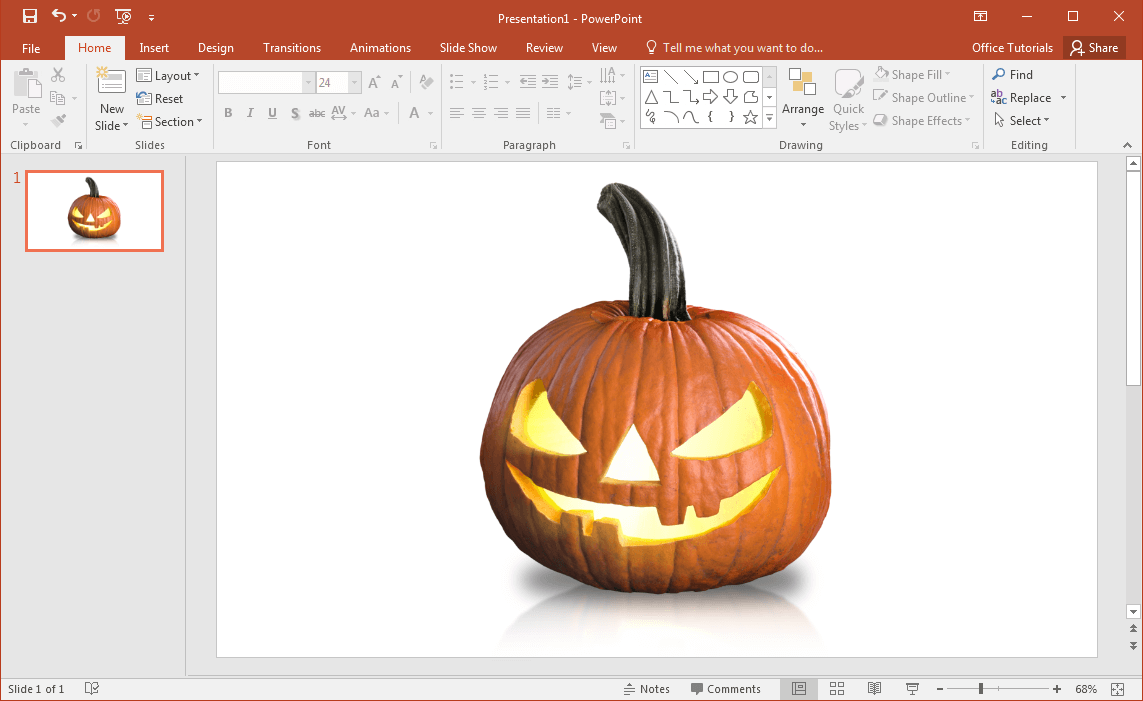Click the Find magnifier icon
Screen dimensions: 1143x701
click(x=998, y=75)
